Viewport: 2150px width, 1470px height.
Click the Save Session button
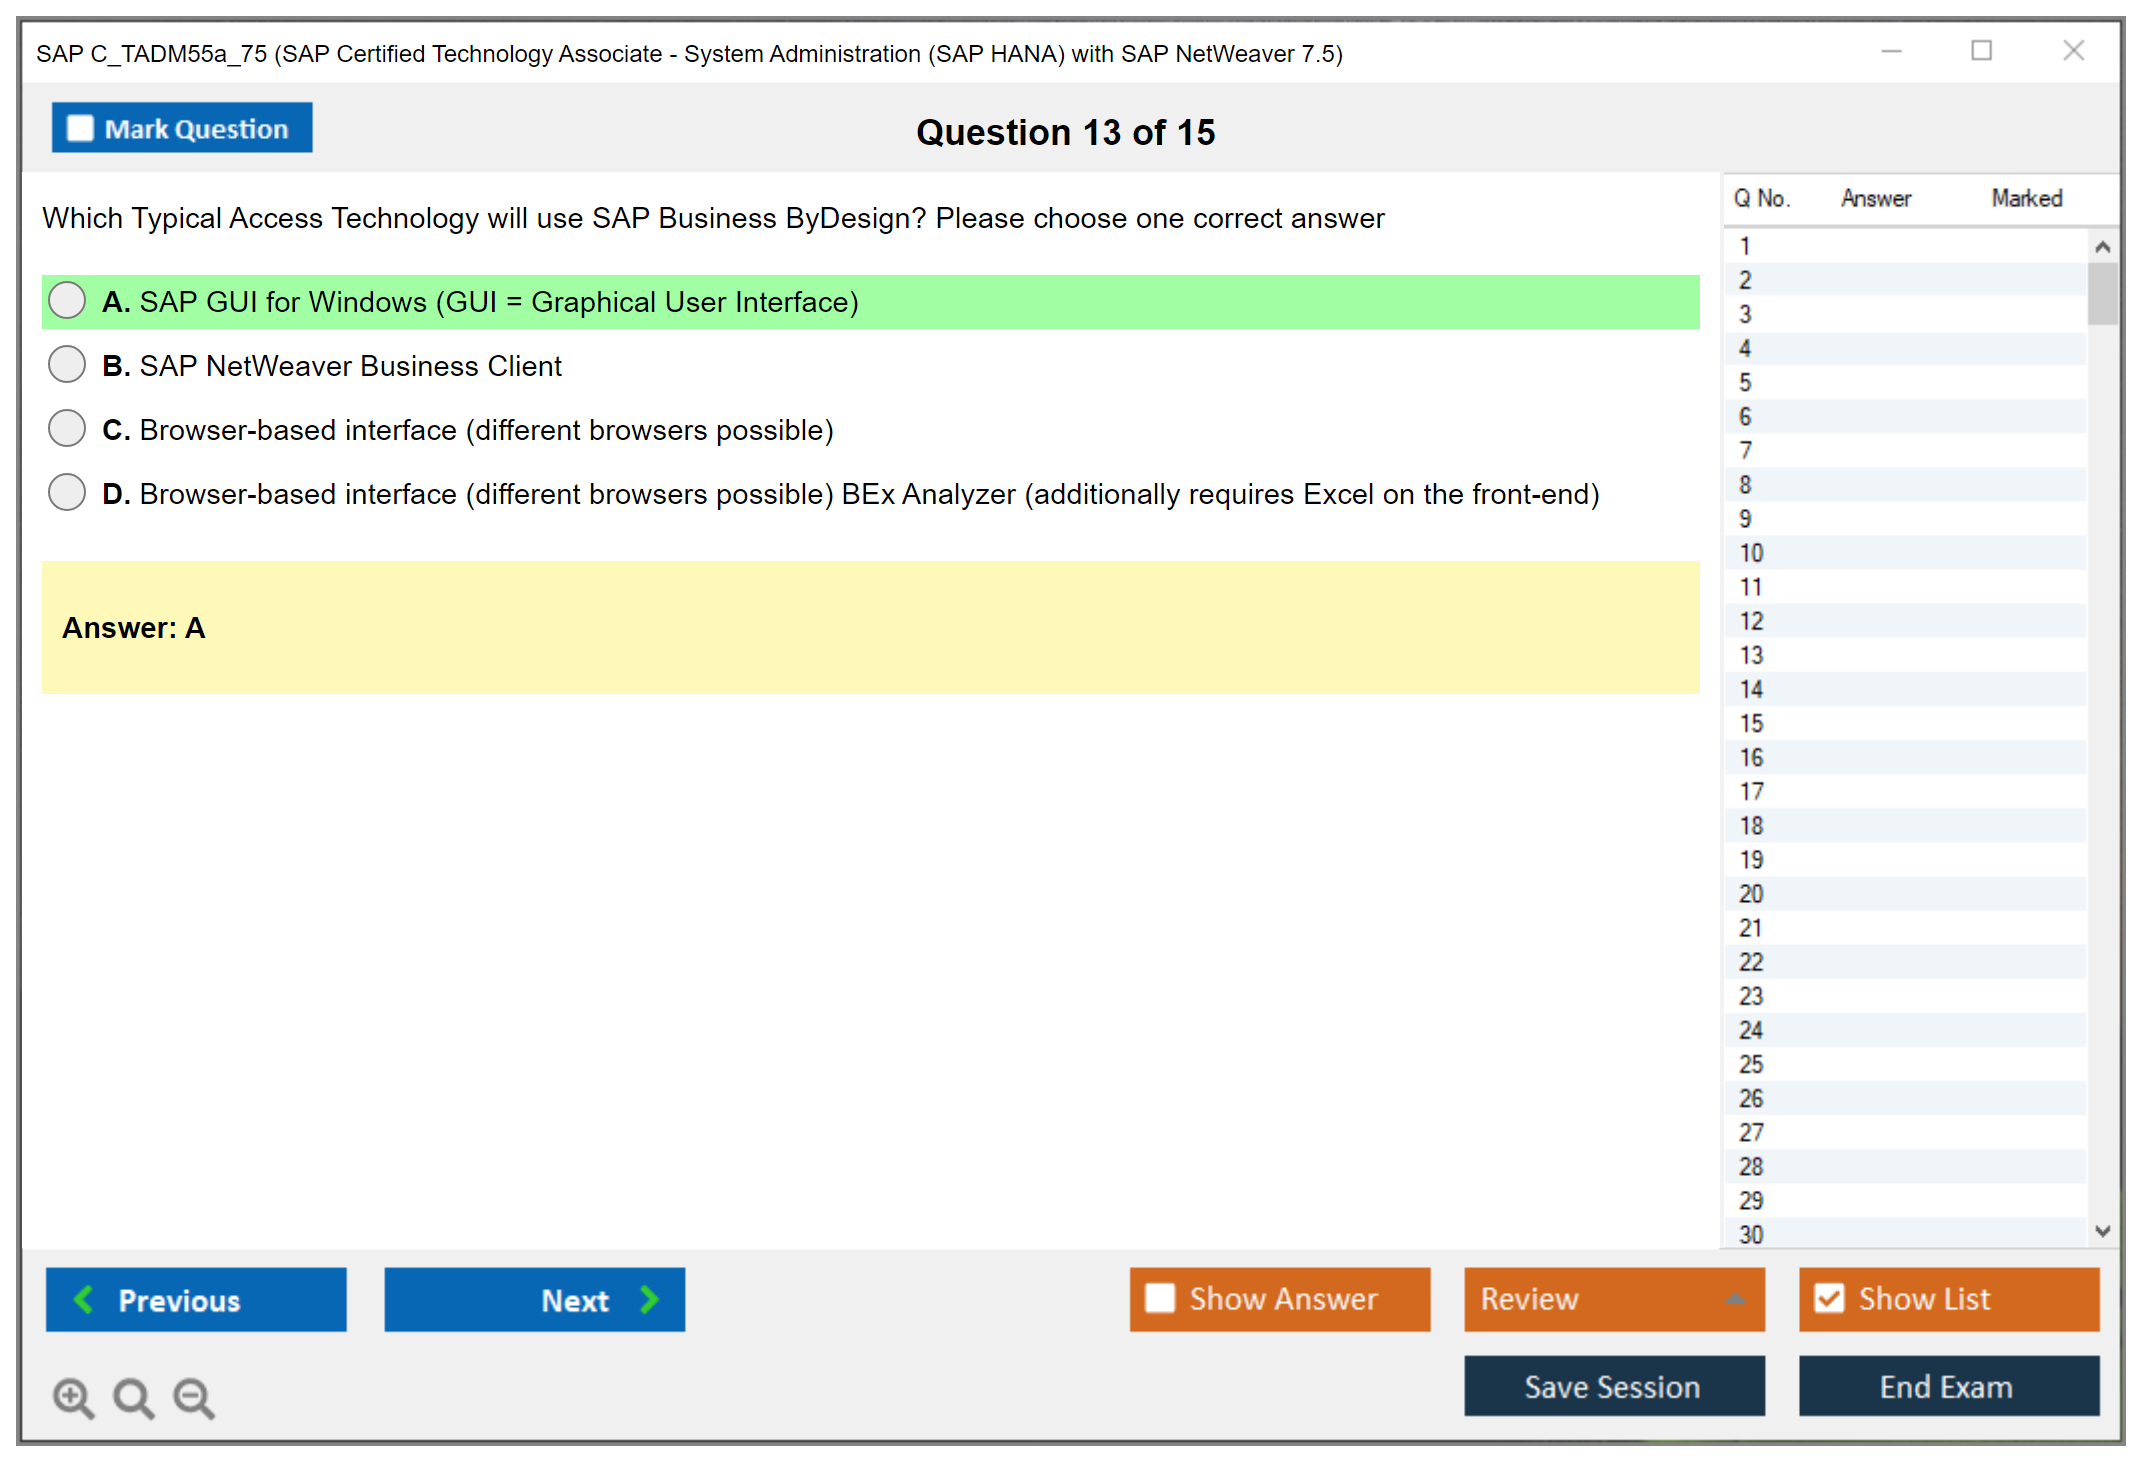1613,1386
